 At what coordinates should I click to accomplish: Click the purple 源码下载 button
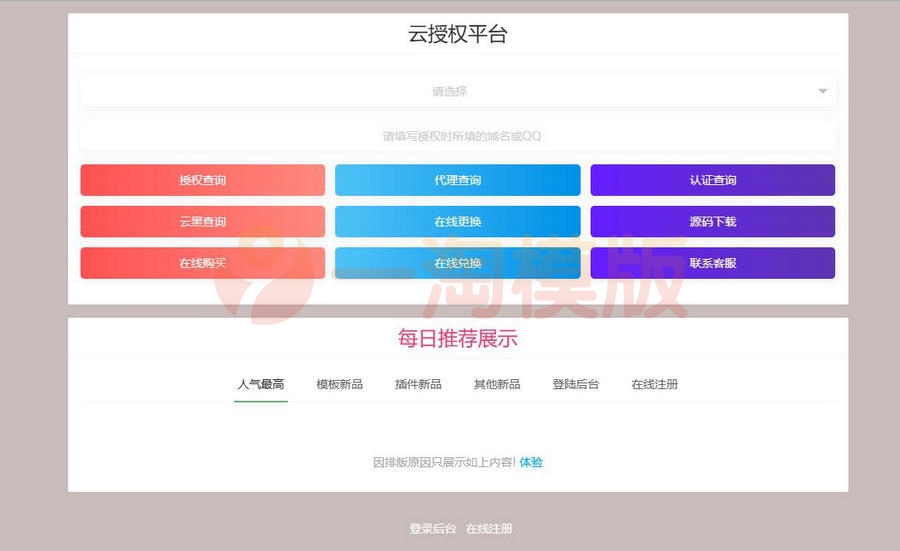712,222
